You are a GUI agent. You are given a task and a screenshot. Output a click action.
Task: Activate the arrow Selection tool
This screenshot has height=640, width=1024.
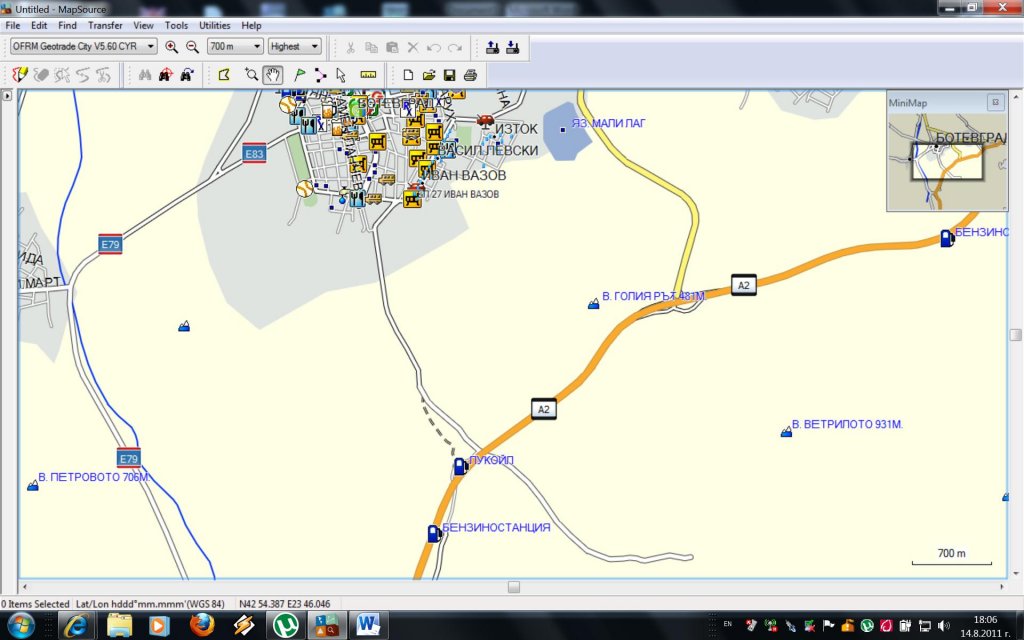(x=341, y=75)
